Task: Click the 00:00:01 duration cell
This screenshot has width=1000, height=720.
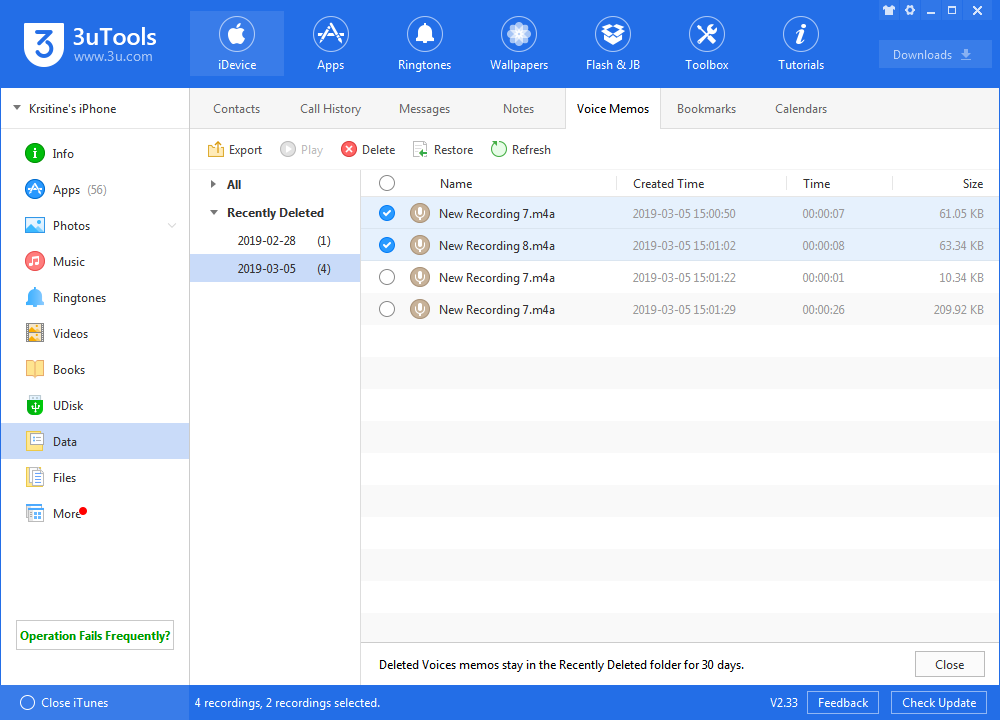Action: (823, 277)
